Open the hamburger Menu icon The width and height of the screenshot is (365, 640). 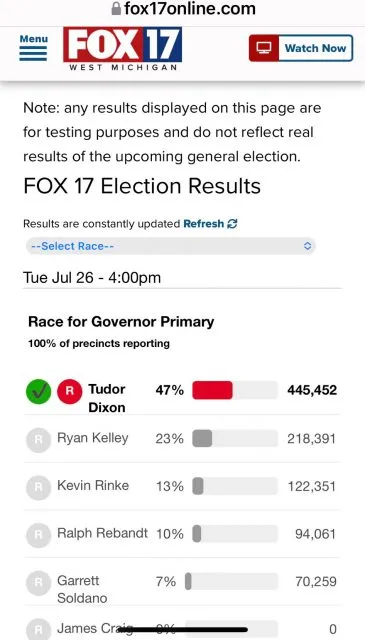point(33,53)
